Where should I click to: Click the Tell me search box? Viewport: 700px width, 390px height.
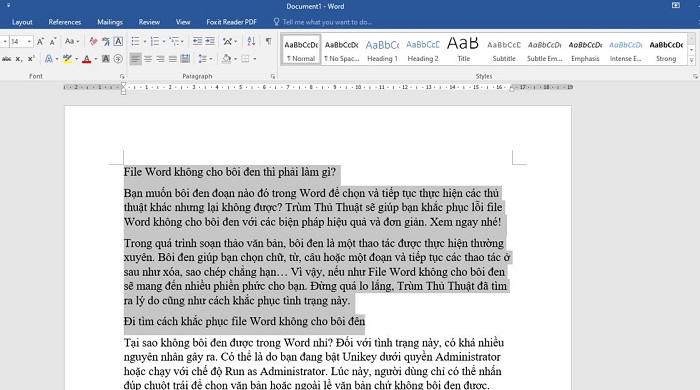coord(323,22)
